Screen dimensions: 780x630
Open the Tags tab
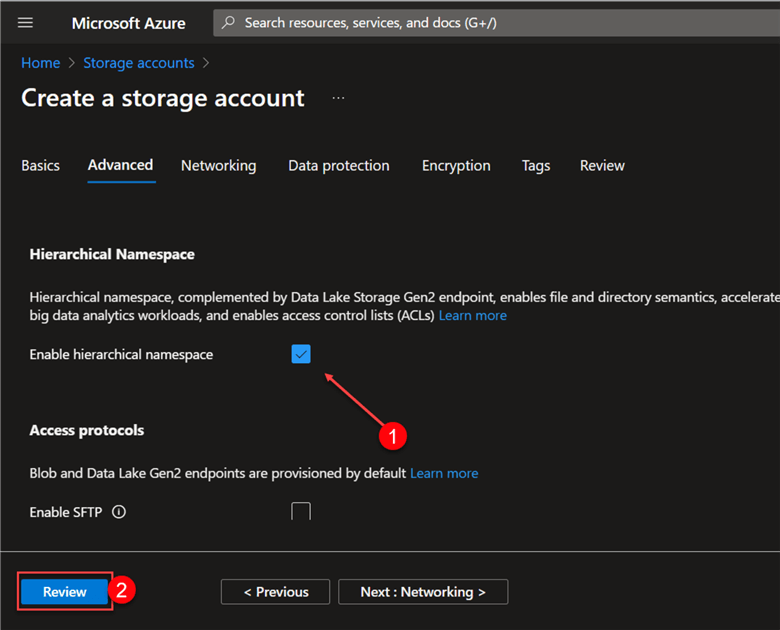pos(536,166)
